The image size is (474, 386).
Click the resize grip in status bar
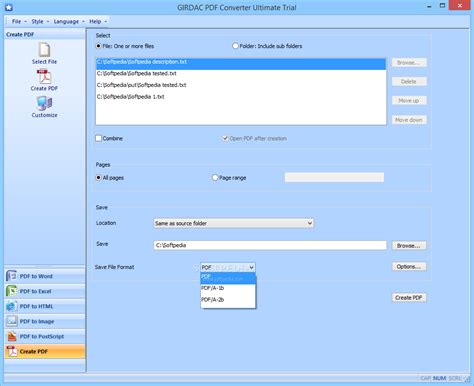[x=467, y=379]
